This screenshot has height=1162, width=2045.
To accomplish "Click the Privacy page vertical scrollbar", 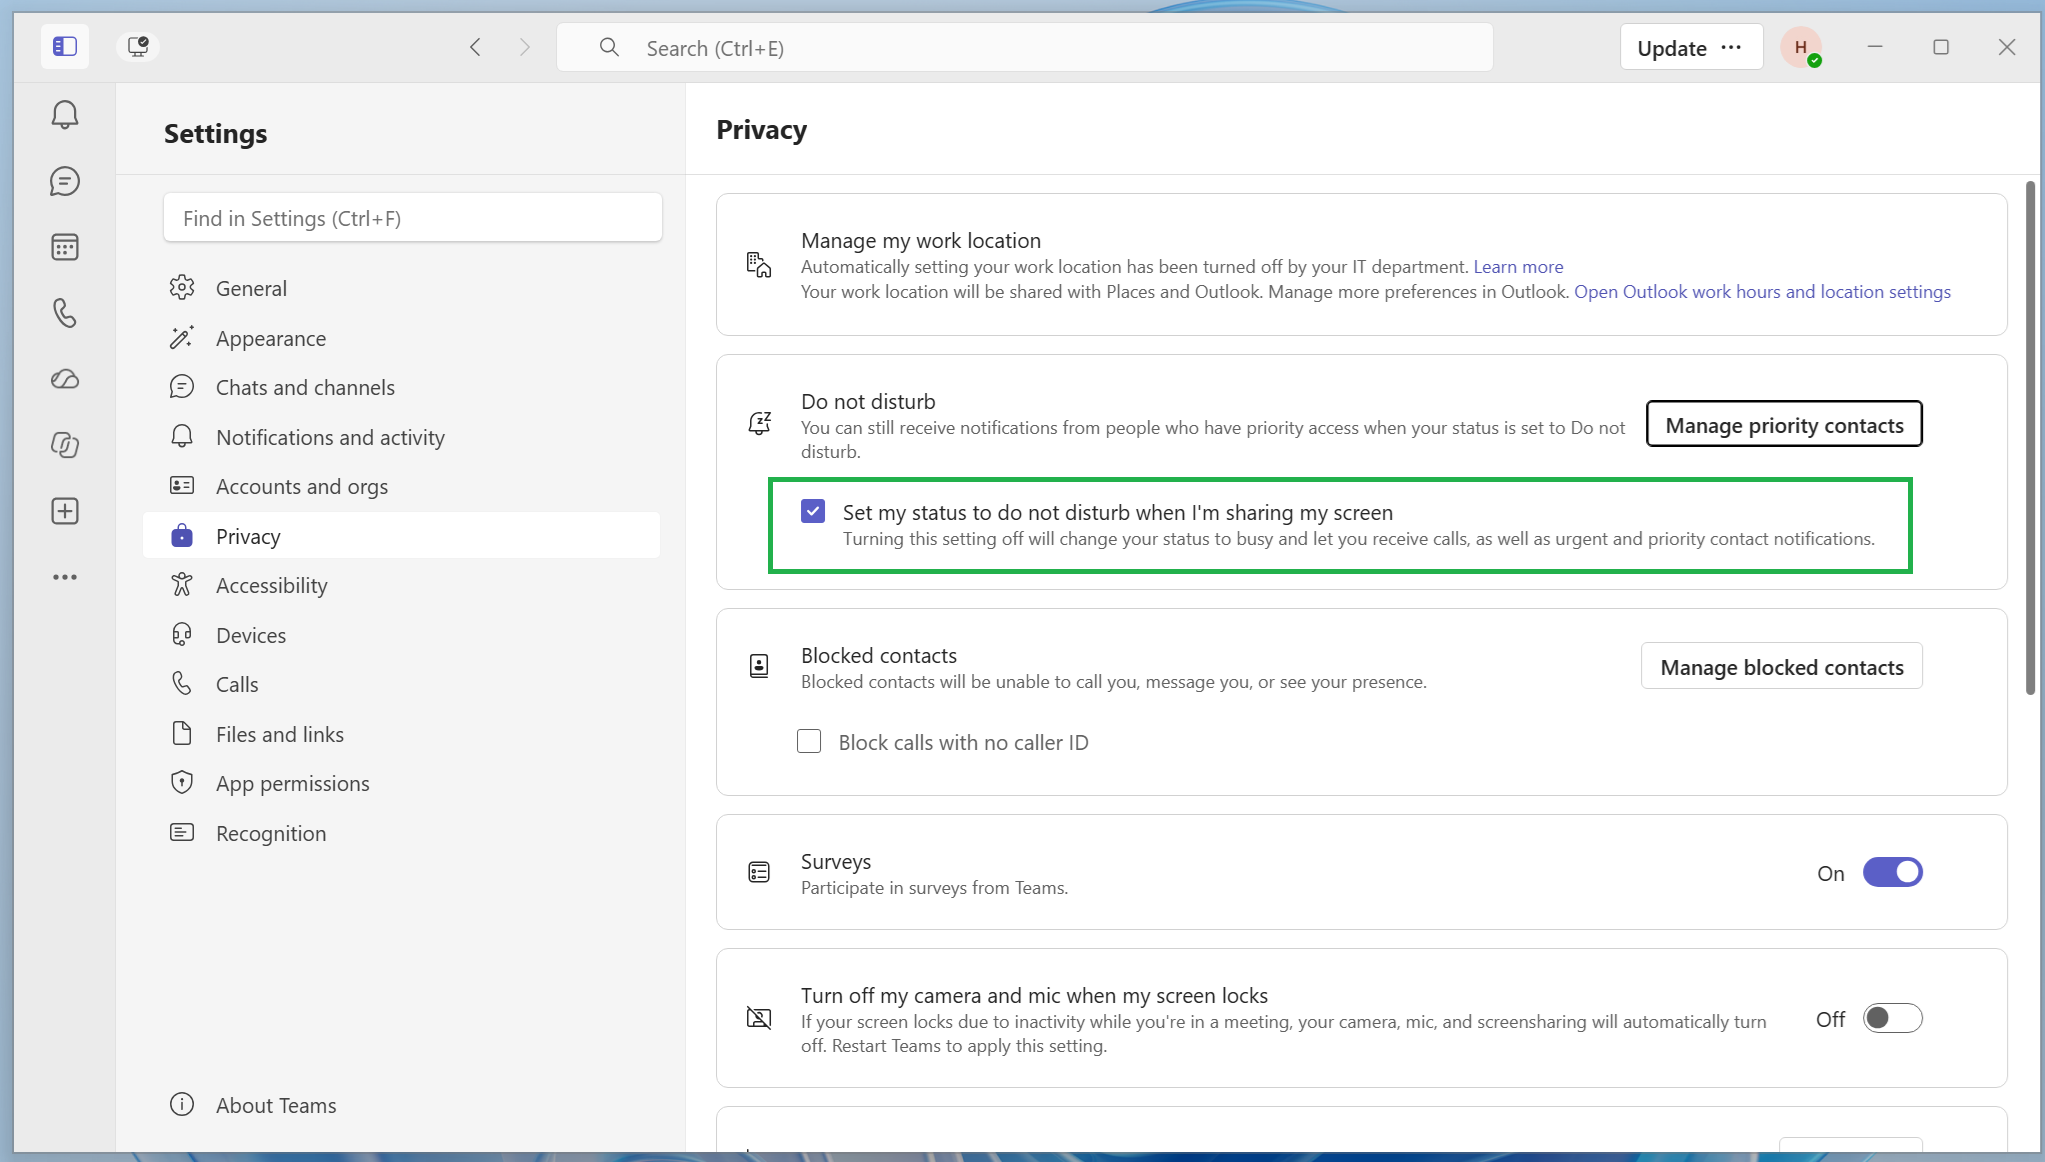I will (x=2030, y=437).
